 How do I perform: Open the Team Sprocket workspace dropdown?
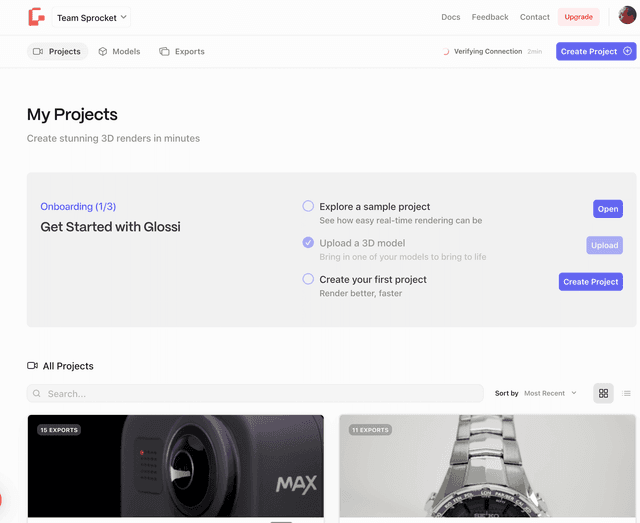pyautogui.click(x=91, y=18)
